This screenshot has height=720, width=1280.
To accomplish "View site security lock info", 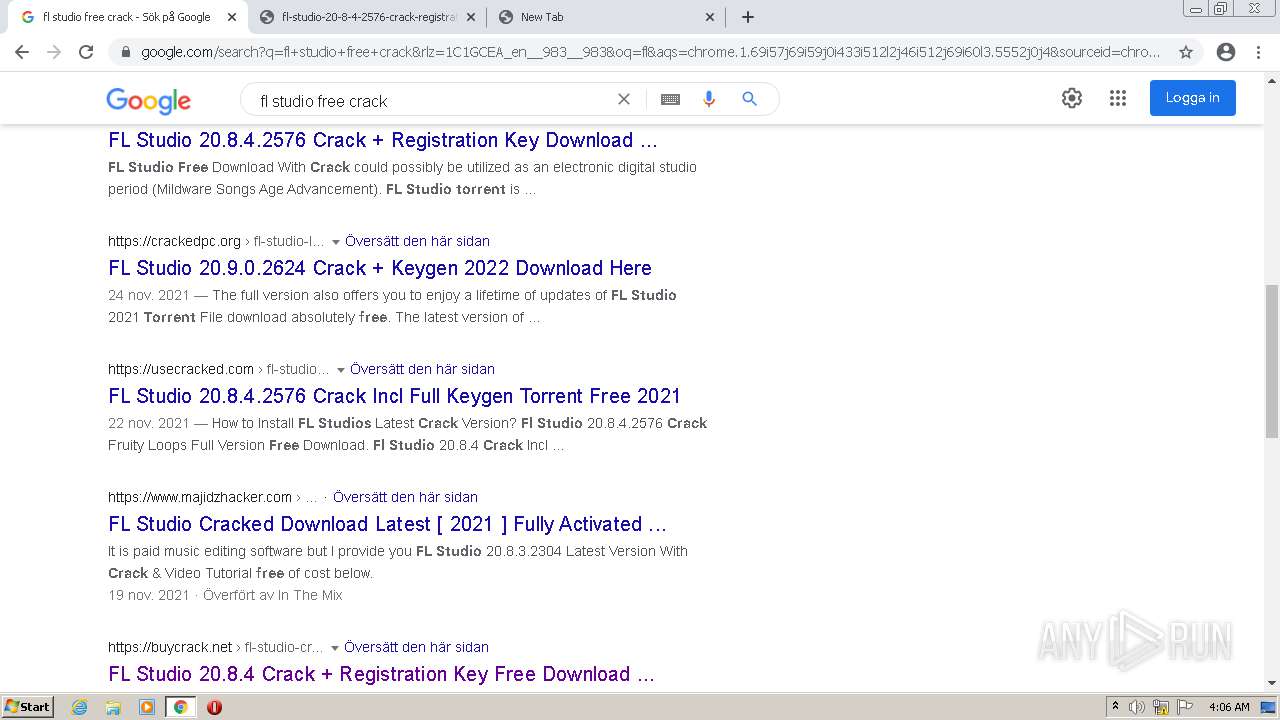I will click(x=125, y=52).
